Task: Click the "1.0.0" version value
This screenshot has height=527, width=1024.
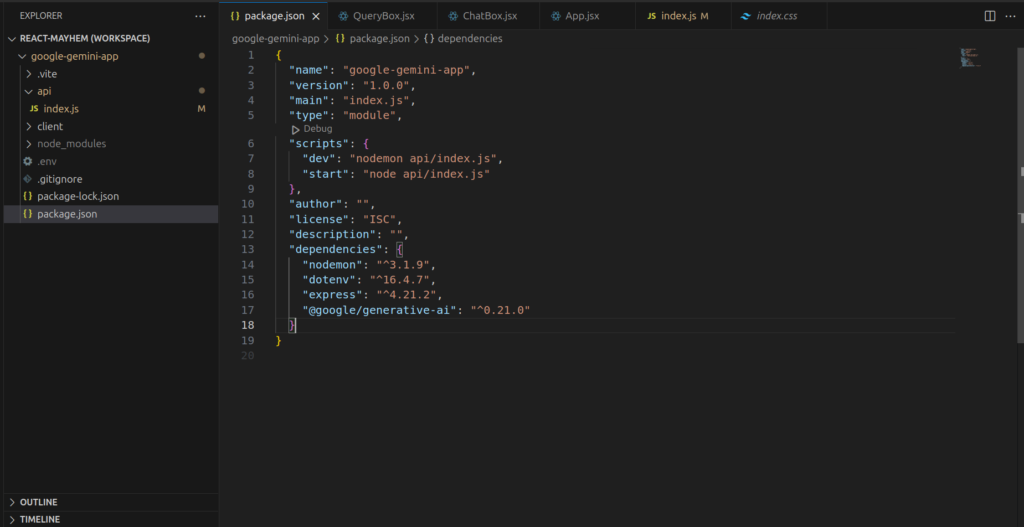Action: (386, 86)
